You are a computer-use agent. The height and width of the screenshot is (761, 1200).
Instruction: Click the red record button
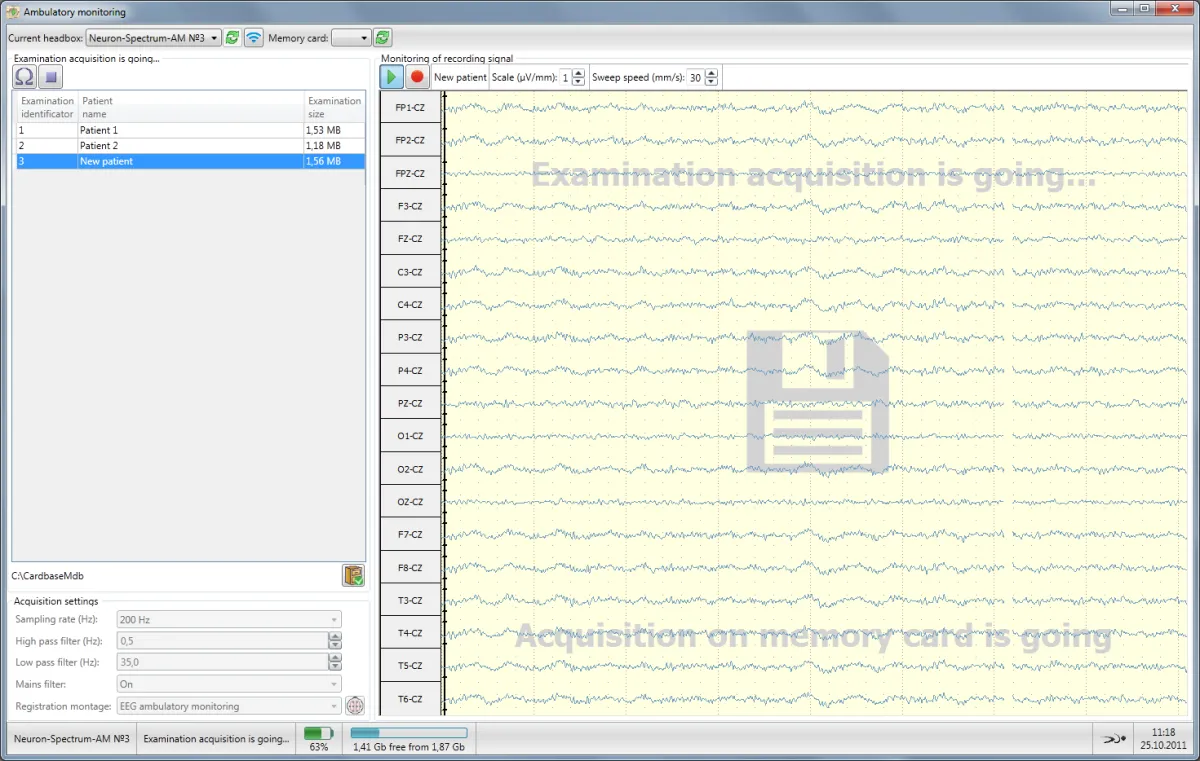418,77
